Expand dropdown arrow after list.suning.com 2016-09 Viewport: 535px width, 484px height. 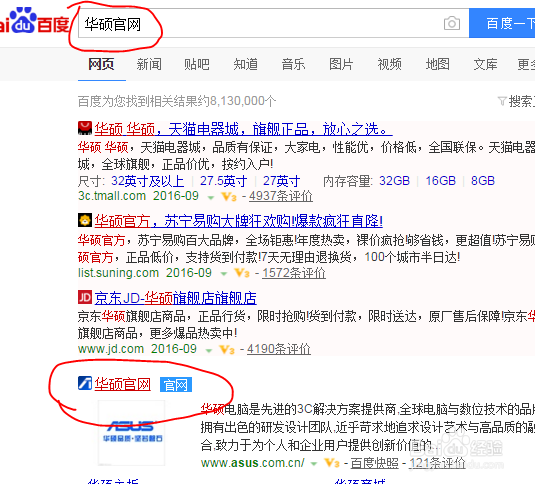223,274
